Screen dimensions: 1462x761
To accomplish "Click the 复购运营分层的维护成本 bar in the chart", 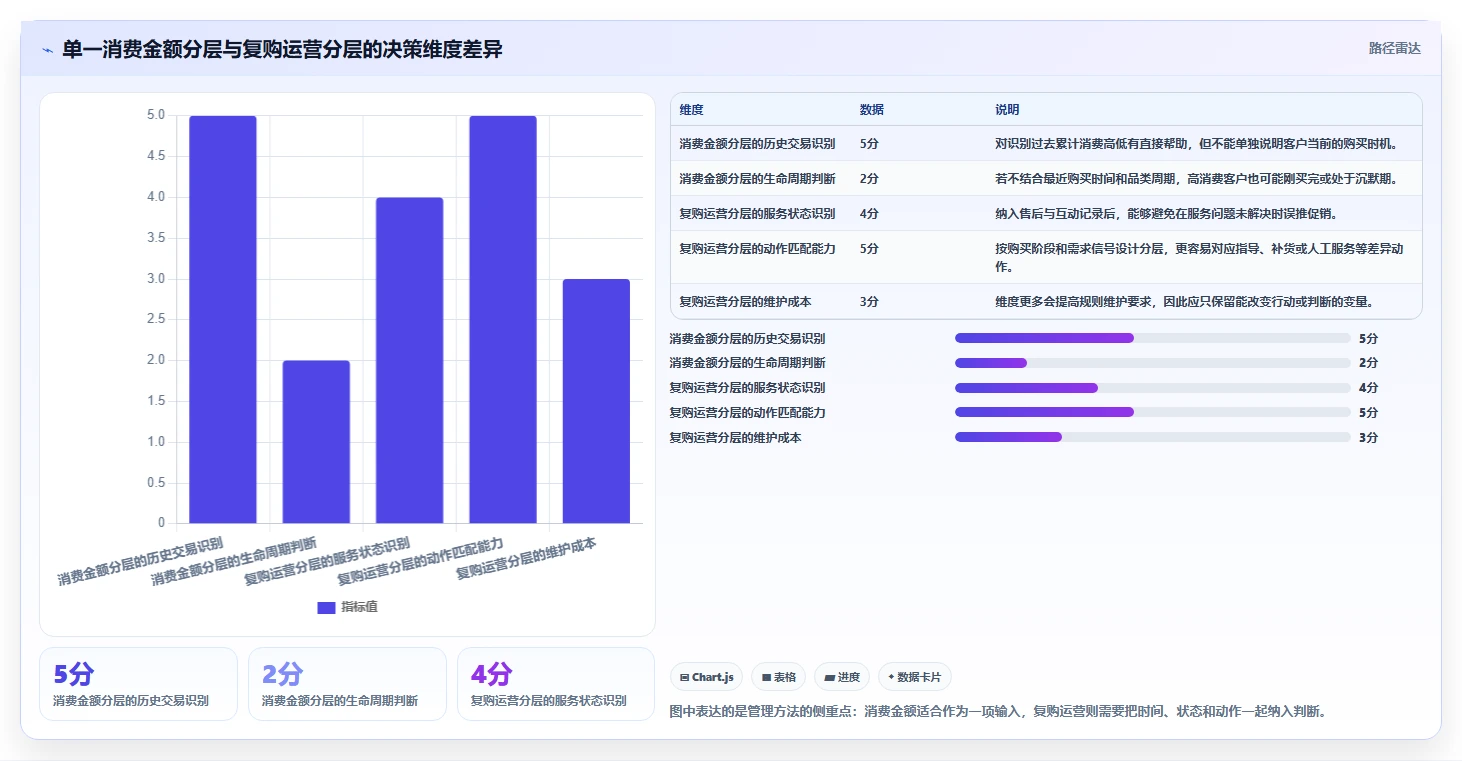I will (596, 401).
